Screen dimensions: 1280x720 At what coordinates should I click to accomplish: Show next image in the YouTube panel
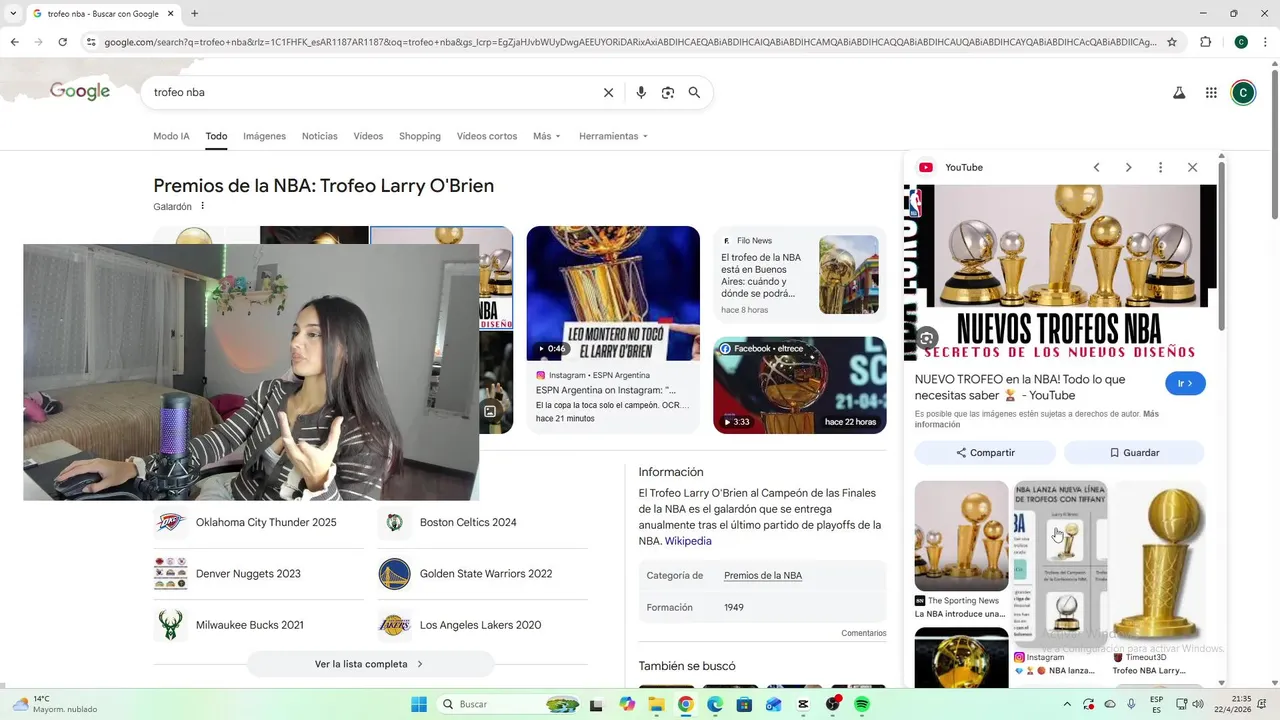(x=1128, y=167)
